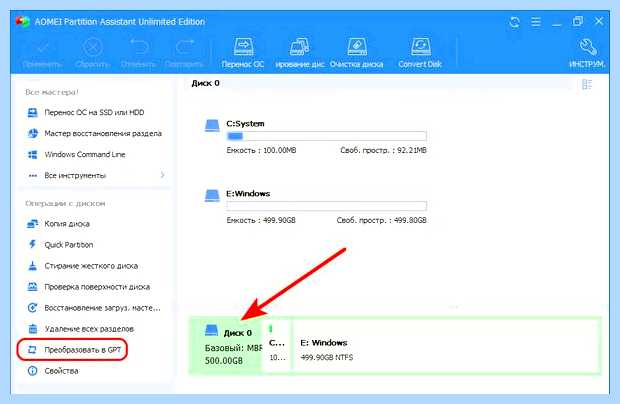Screen dimensions: 620x404
Task: Open the Очистка диска wipe tool
Action: [x=357, y=53]
